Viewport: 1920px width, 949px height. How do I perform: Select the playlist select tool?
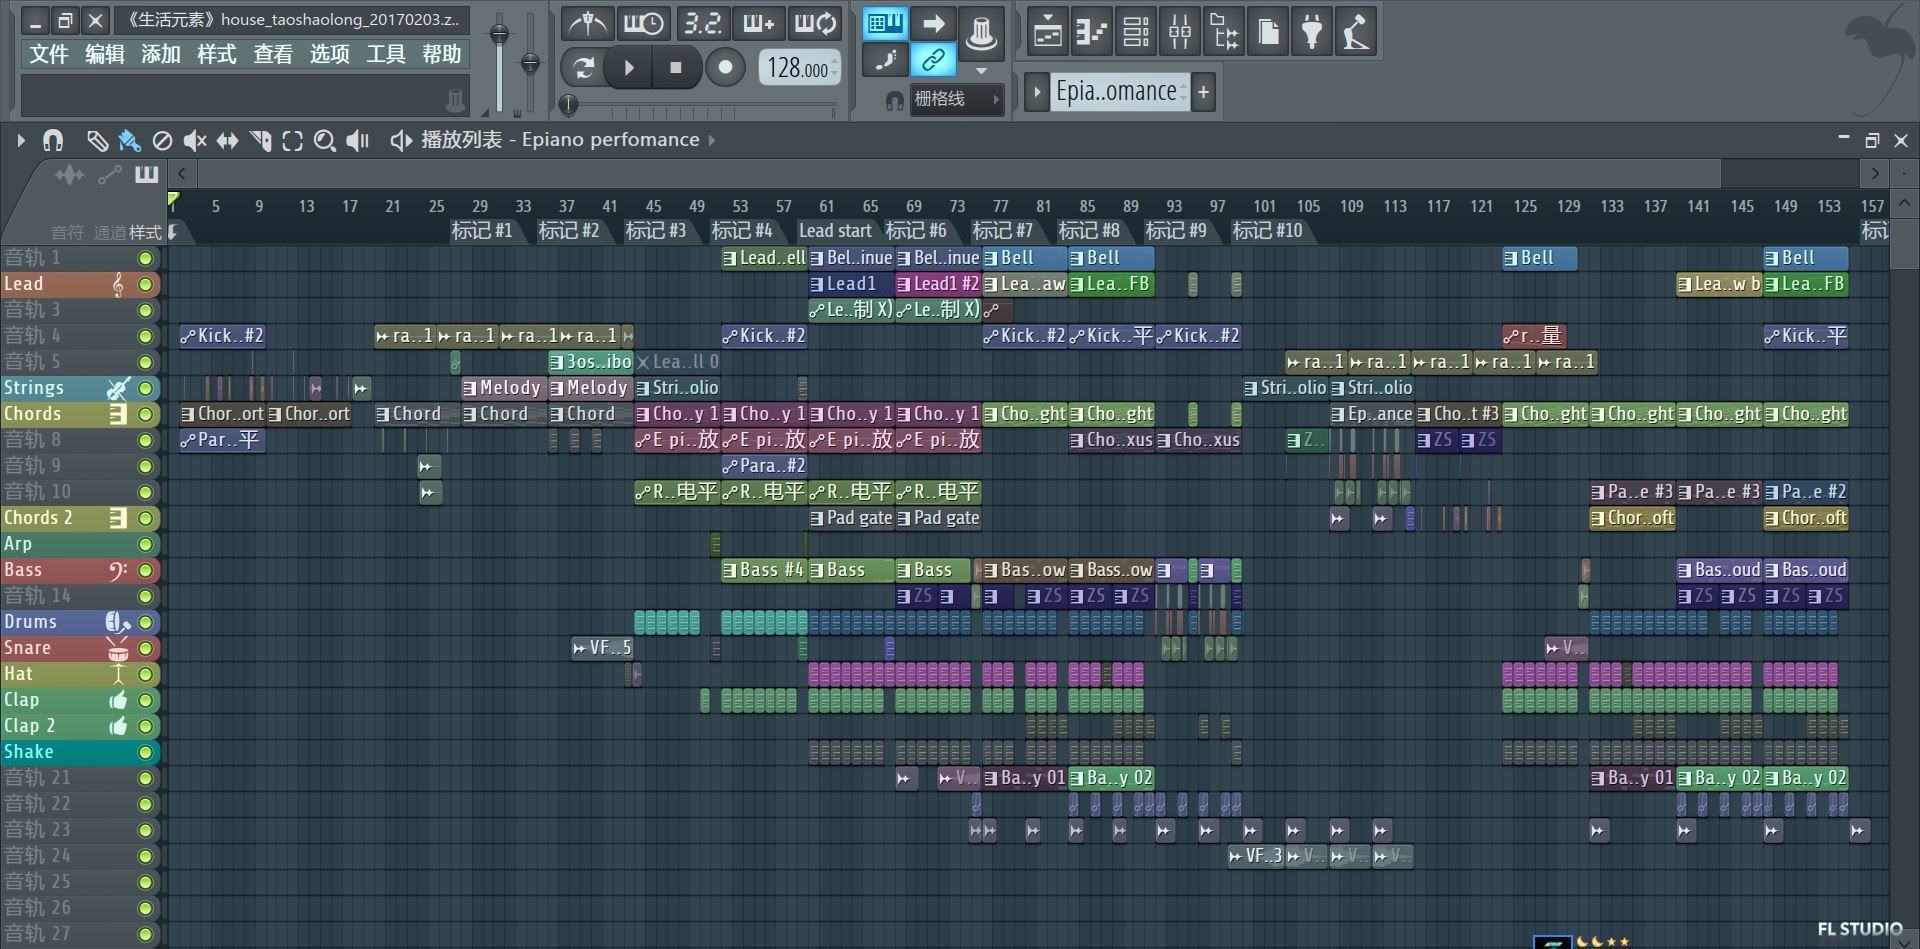point(292,141)
